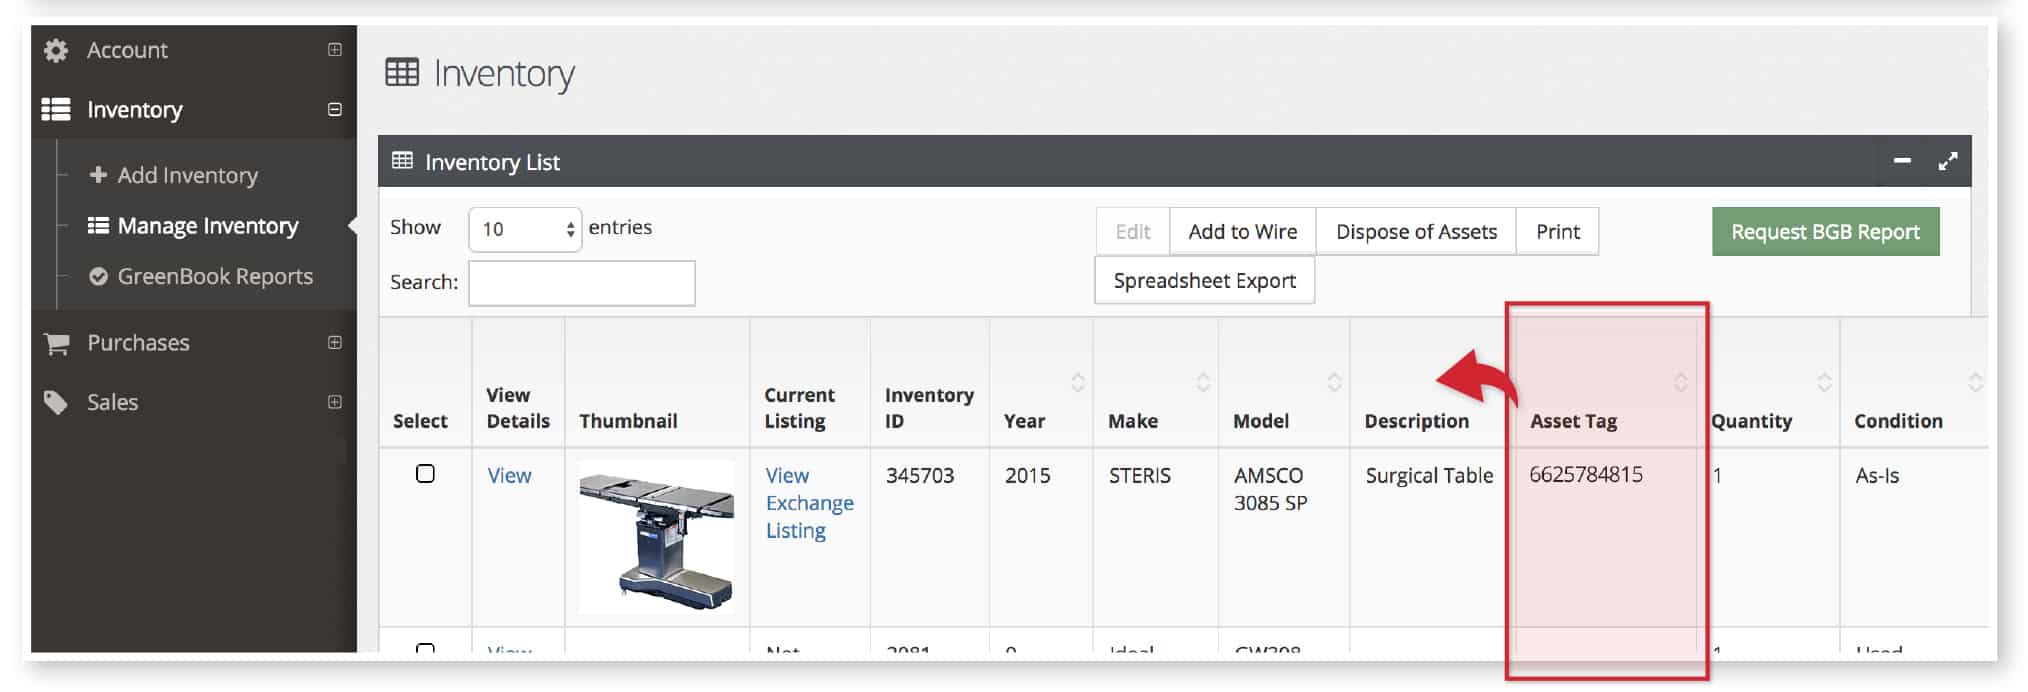Viewport: 2028px width, 692px height.
Task: Go to Add Inventory
Action: tap(187, 175)
